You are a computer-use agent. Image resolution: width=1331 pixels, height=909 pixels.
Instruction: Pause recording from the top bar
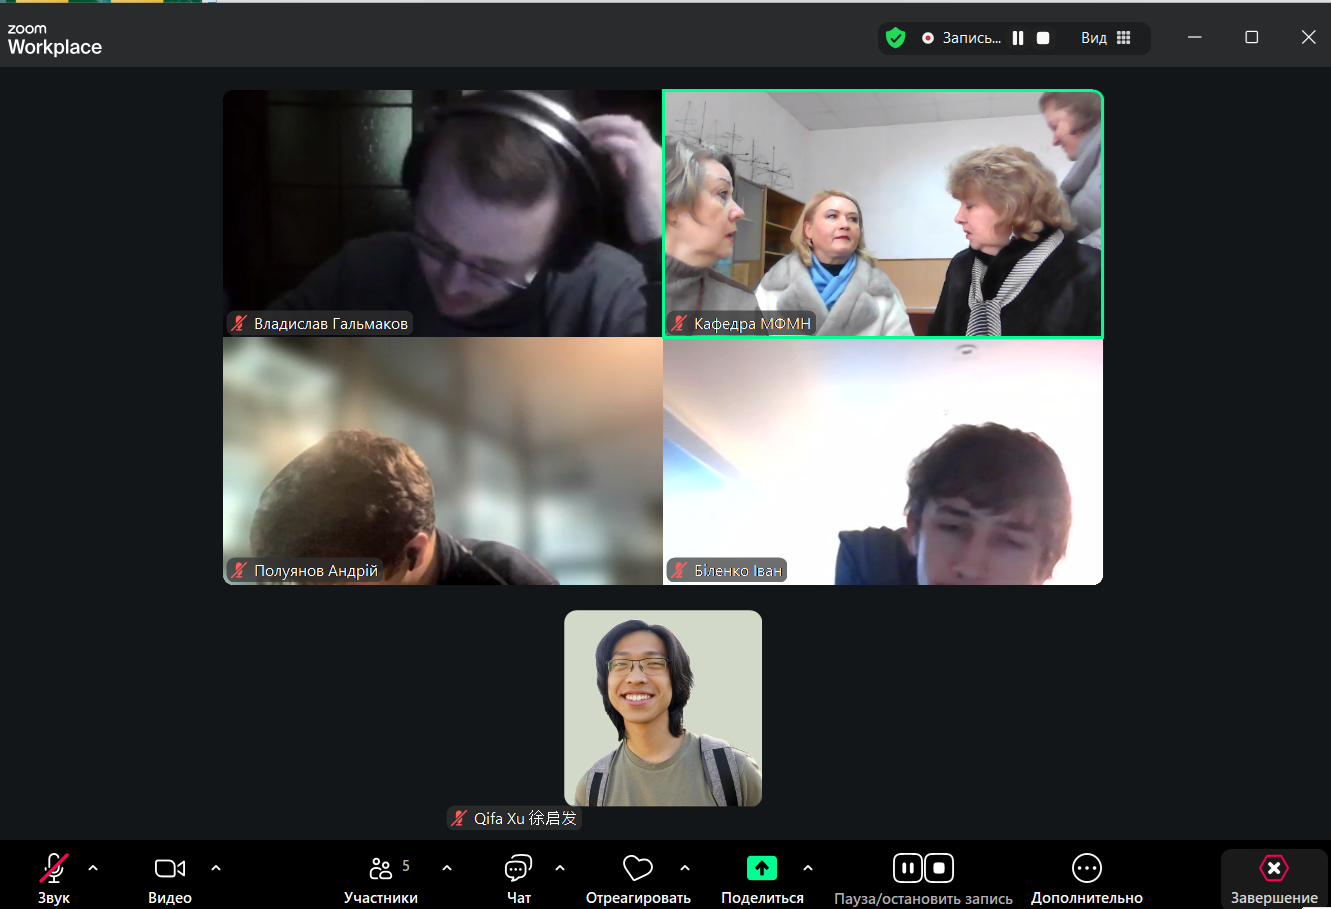tap(1018, 38)
